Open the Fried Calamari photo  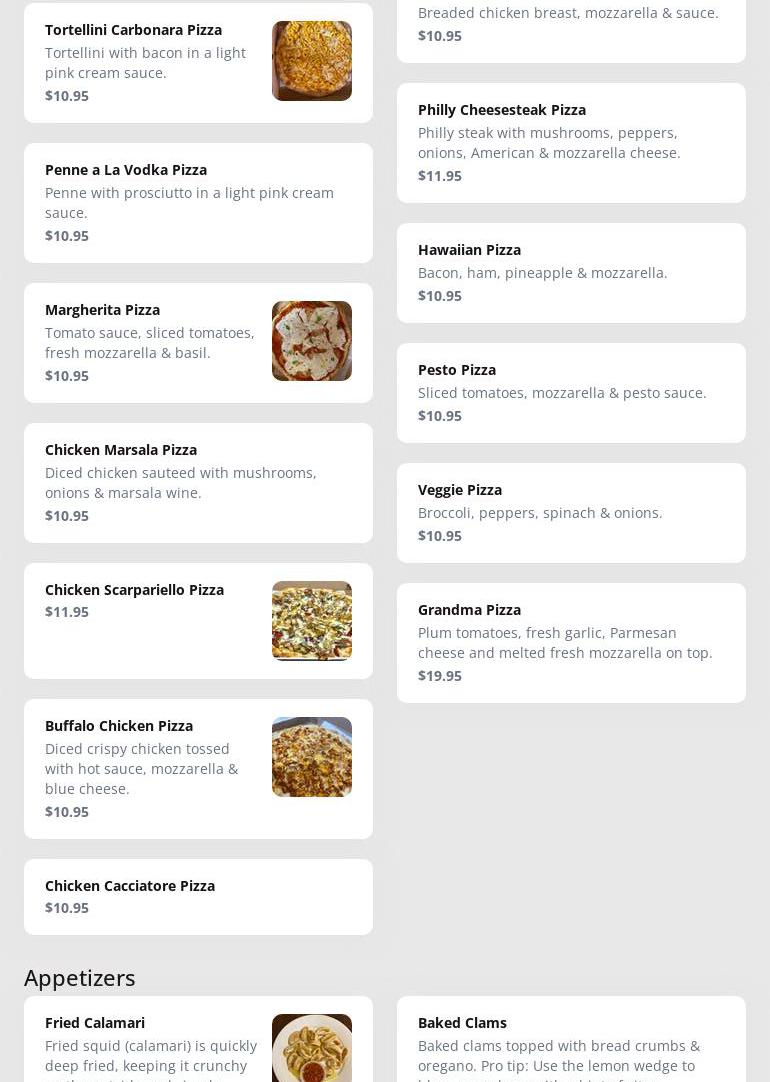point(311,1048)
